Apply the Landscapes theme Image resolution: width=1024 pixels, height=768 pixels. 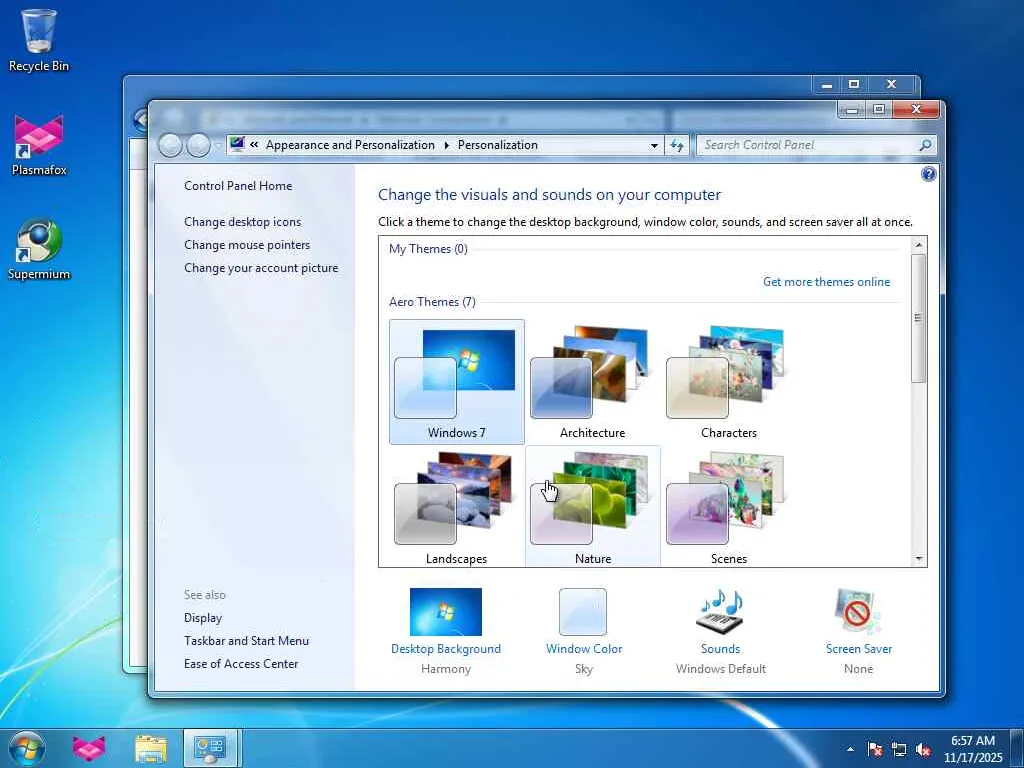tap(456, 507)
